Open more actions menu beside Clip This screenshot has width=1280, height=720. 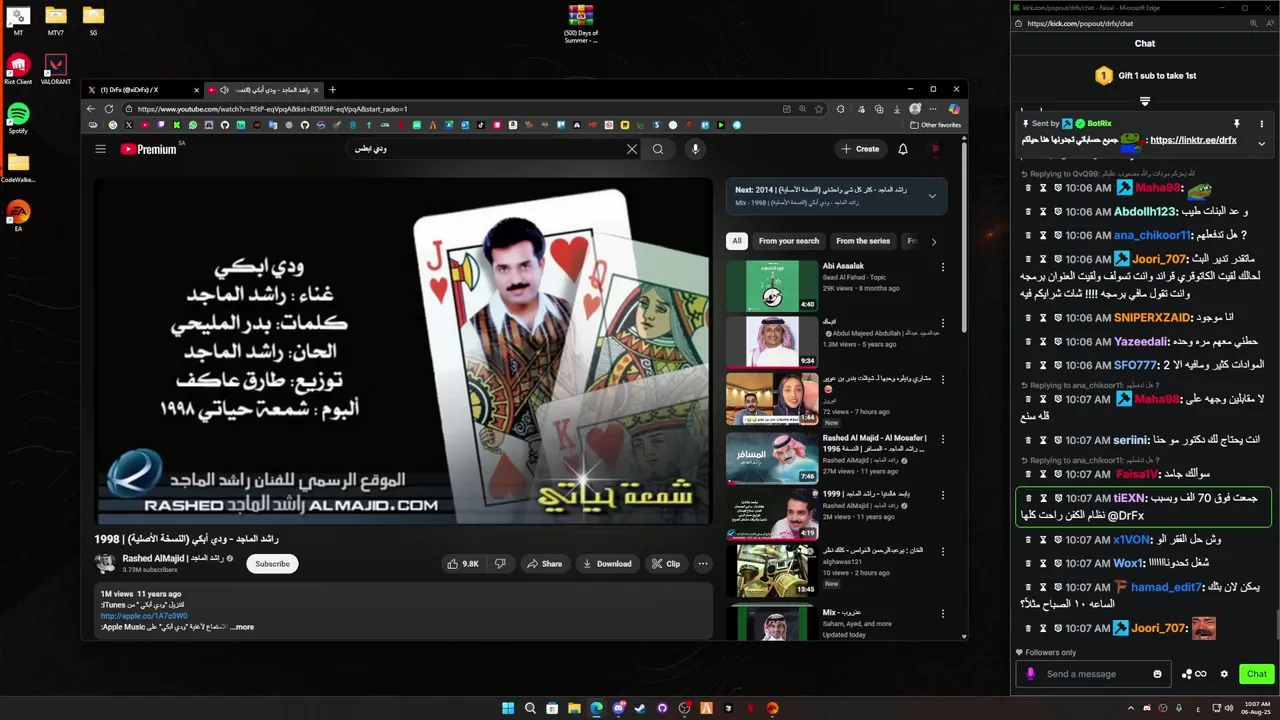[x=703, y=564]
